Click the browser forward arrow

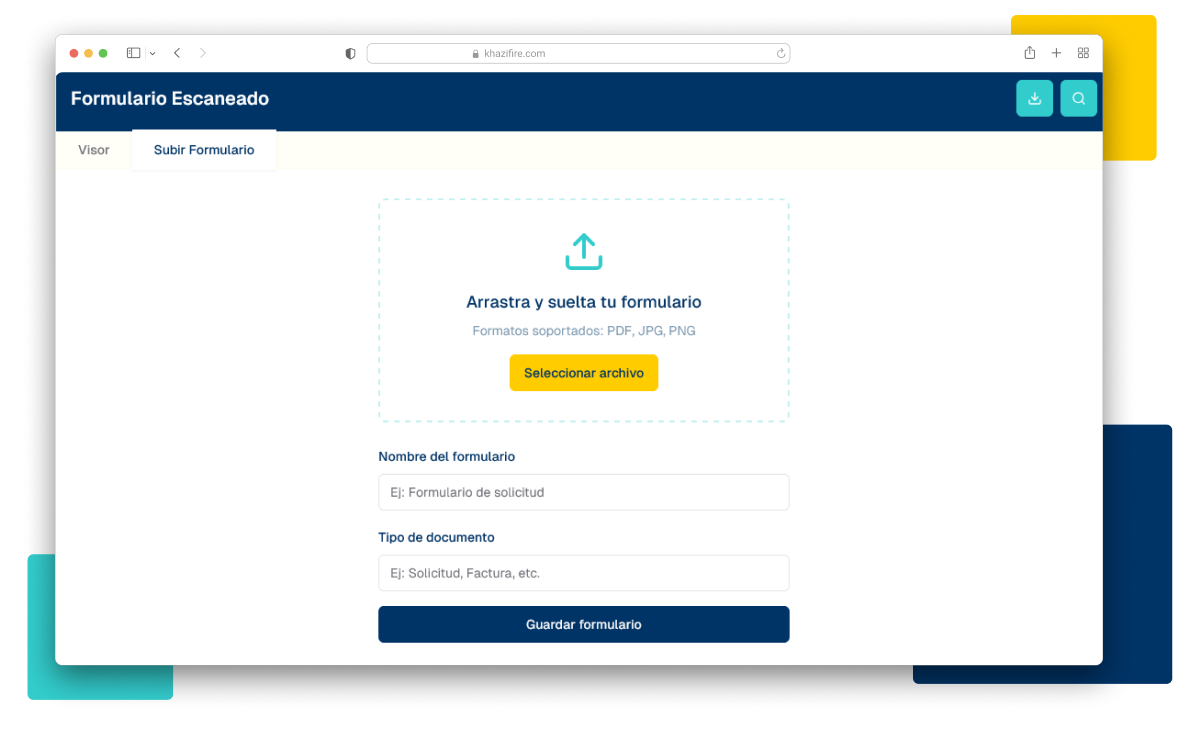203,53
